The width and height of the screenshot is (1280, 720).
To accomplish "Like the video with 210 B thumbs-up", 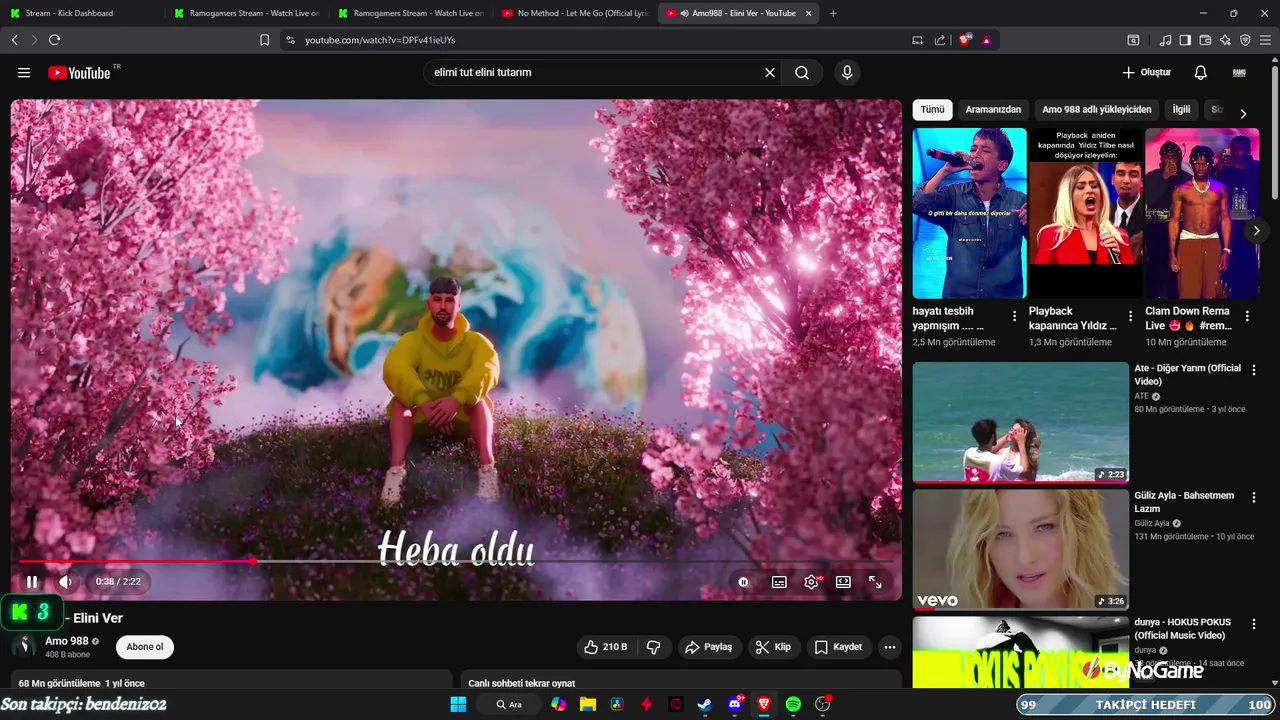I will [606, 647].
